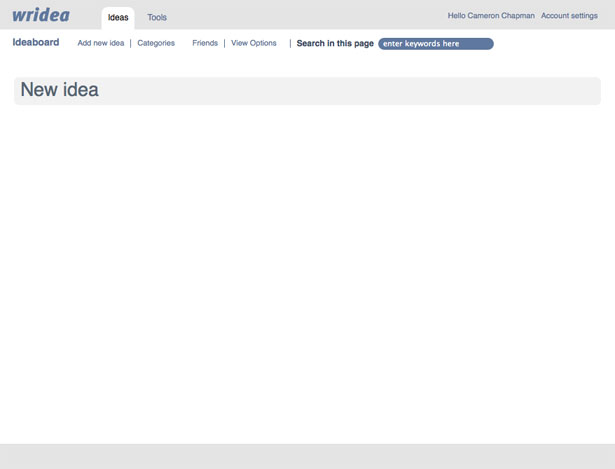Click the Ideaboard heading

36,42
